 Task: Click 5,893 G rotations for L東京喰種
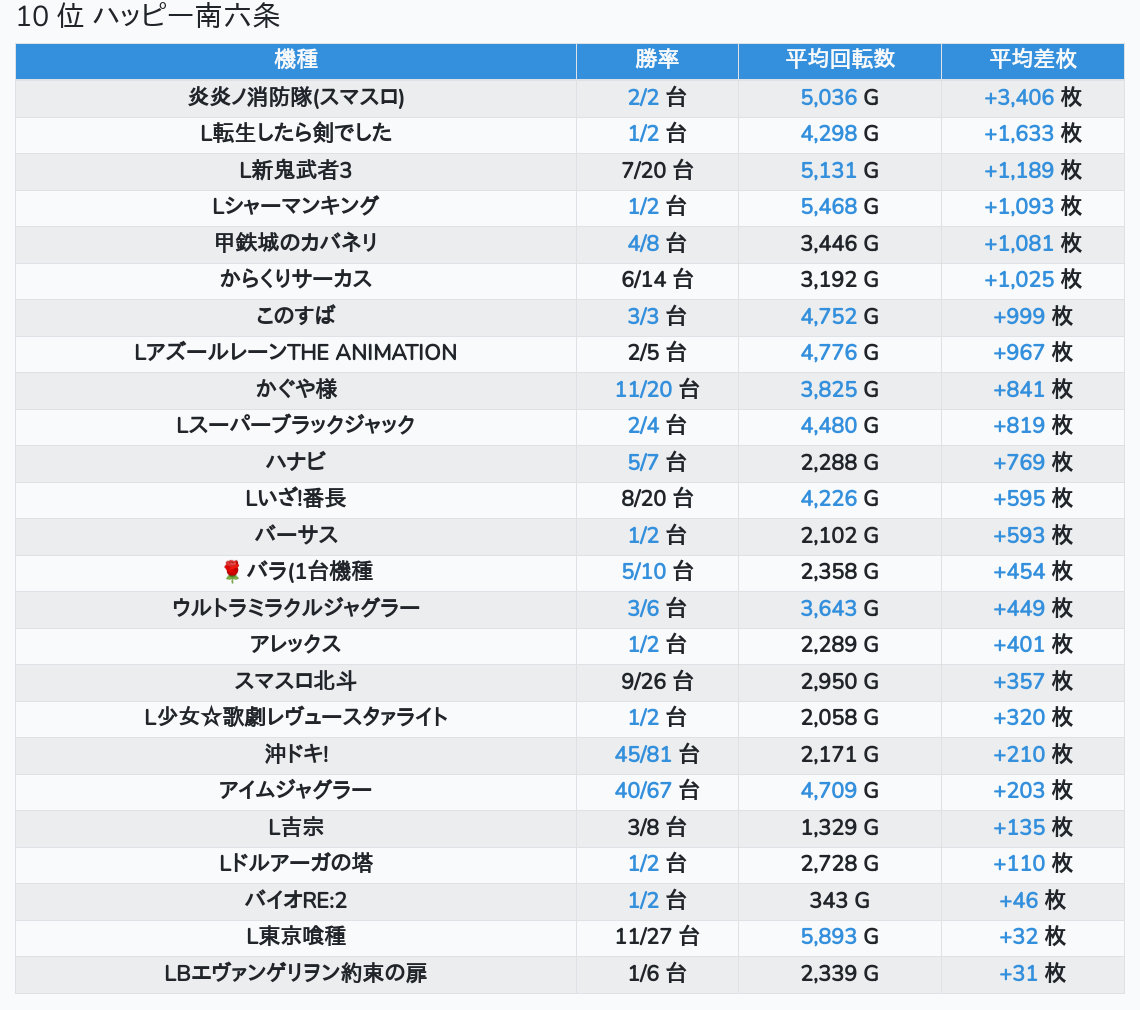pos(829,936)
